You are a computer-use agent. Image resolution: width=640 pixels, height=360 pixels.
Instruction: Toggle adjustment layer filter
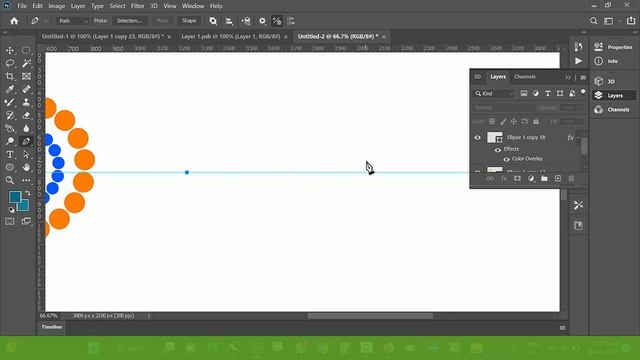[x=536, y=93]
